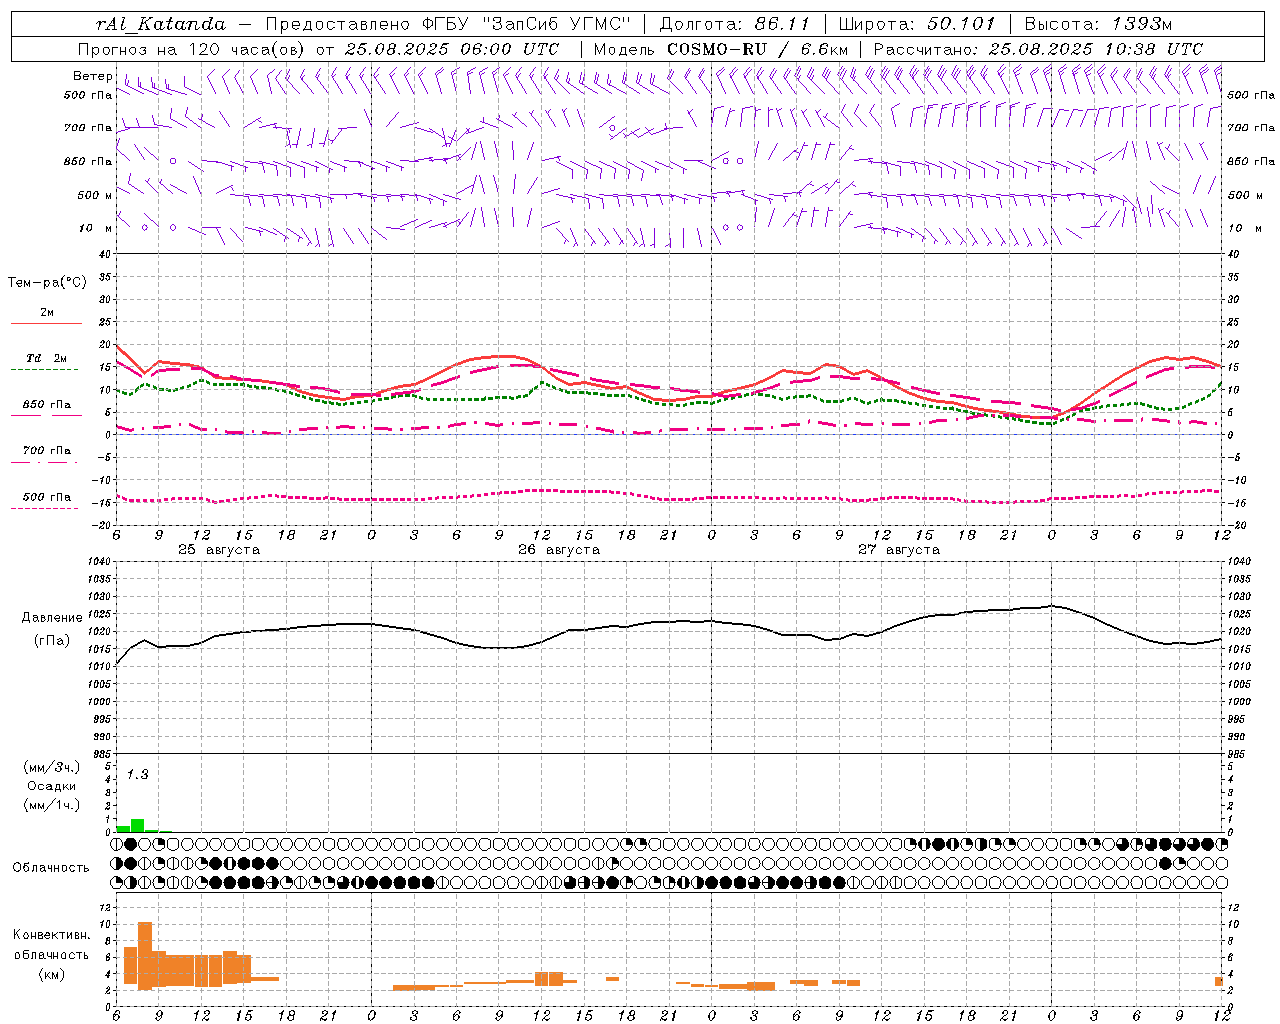
Task: Click the (гПа) unit under Давление
Action: pos(52,640)
